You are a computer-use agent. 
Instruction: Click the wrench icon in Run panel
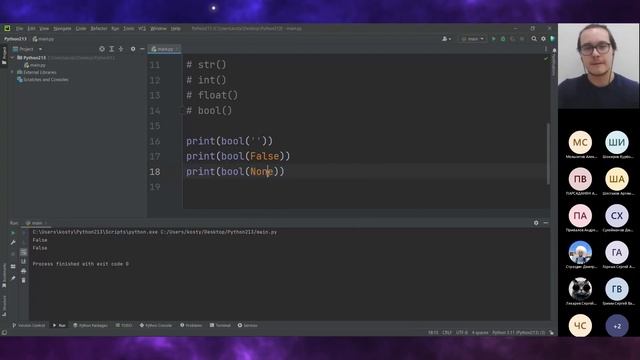pyautogui.click(x=13, y=243)
